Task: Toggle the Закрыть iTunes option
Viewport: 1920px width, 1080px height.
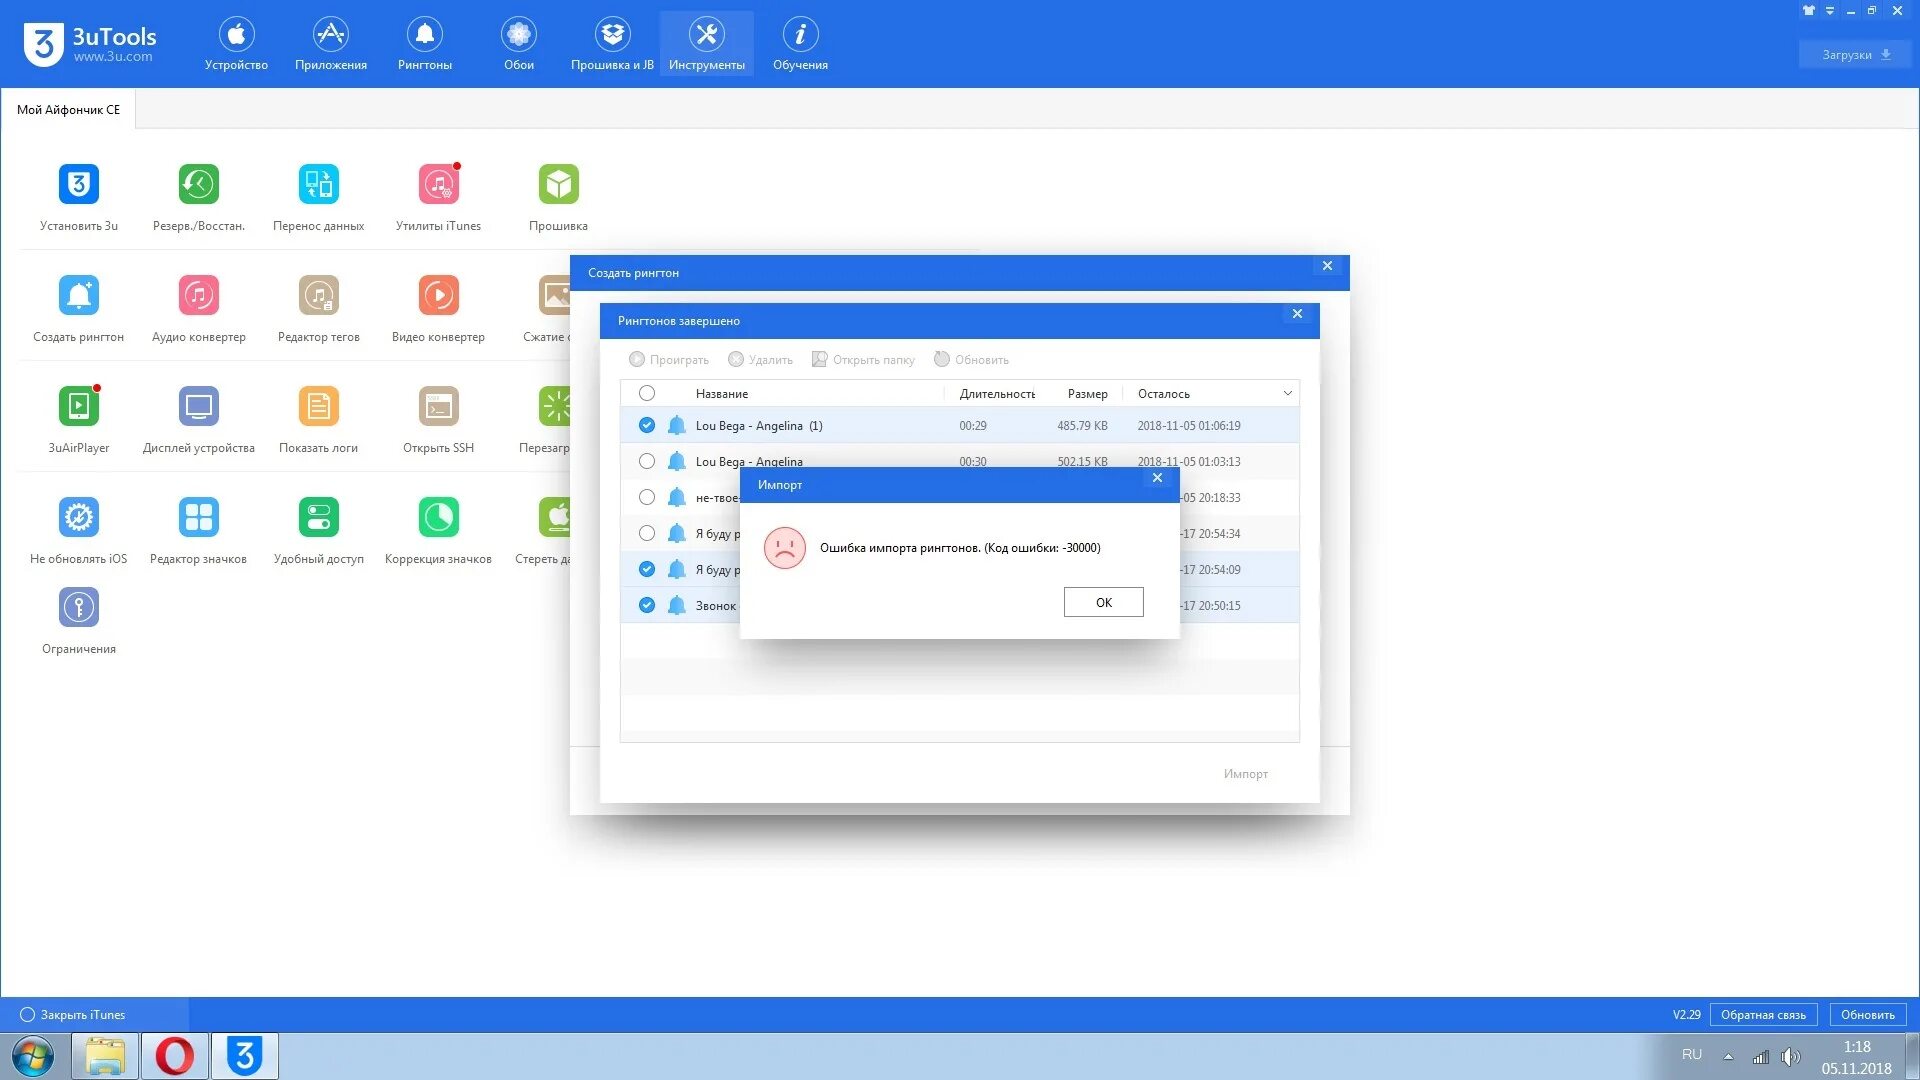Action: coord(28,1015)
